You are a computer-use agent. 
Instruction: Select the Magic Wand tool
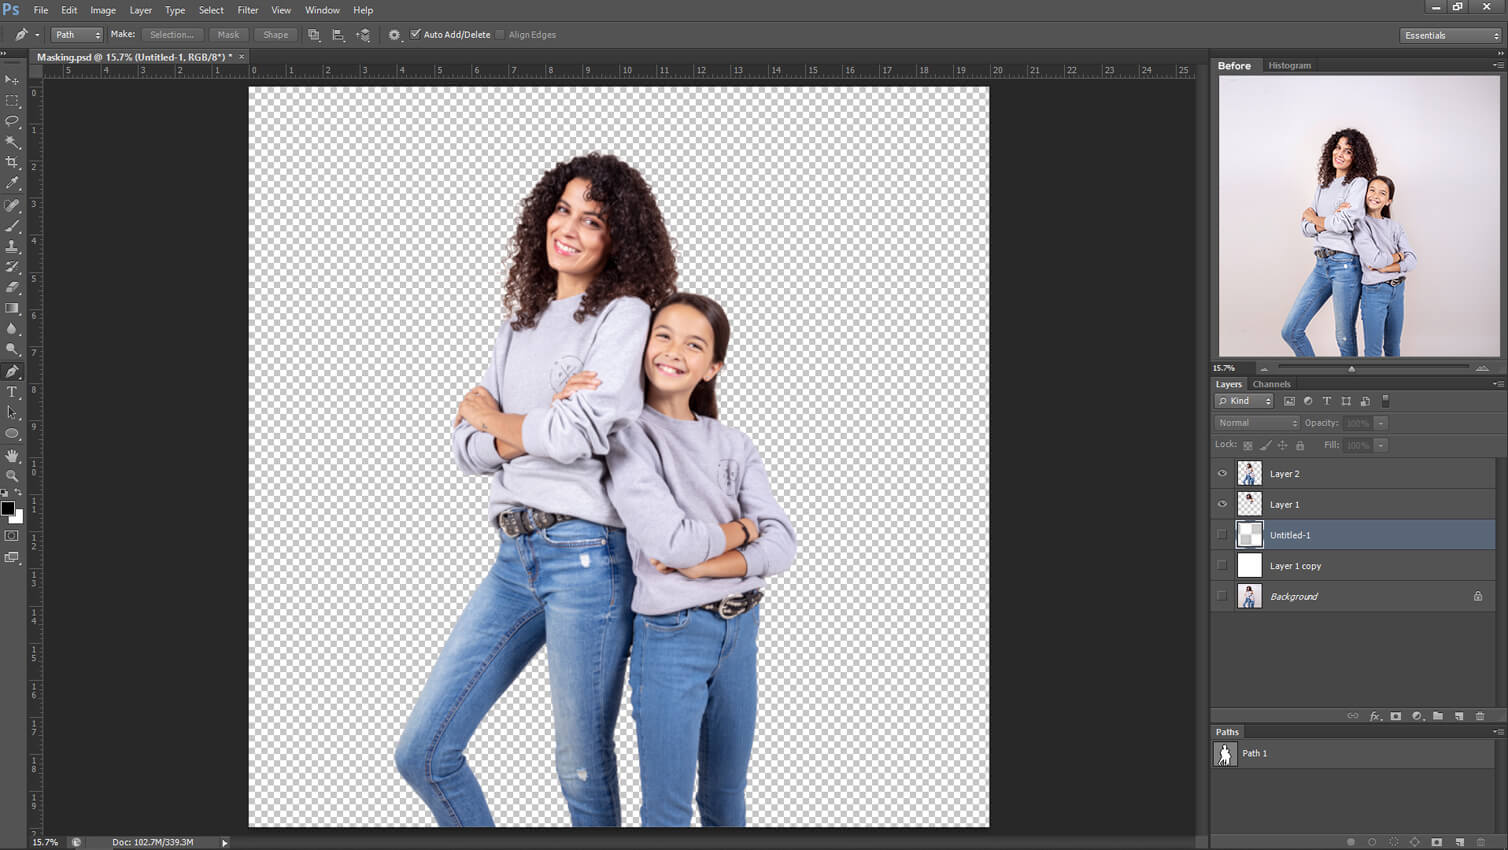point(12,142)
